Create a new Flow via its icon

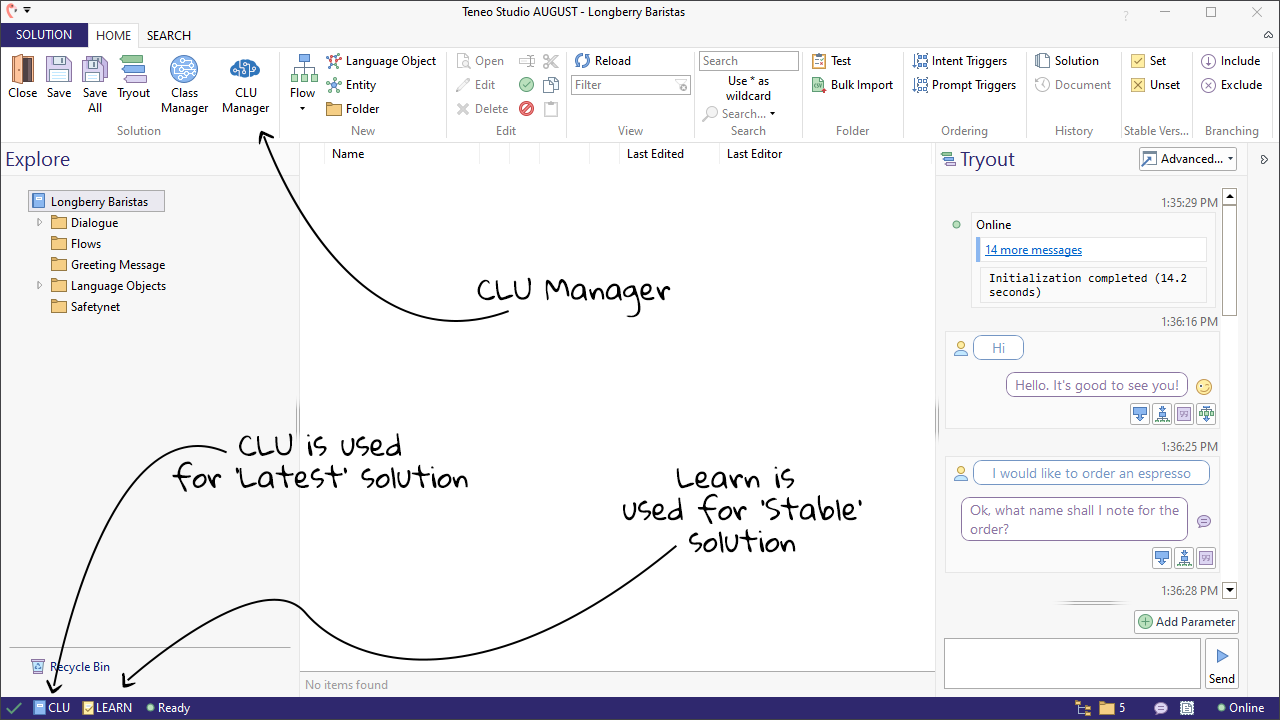303,69
